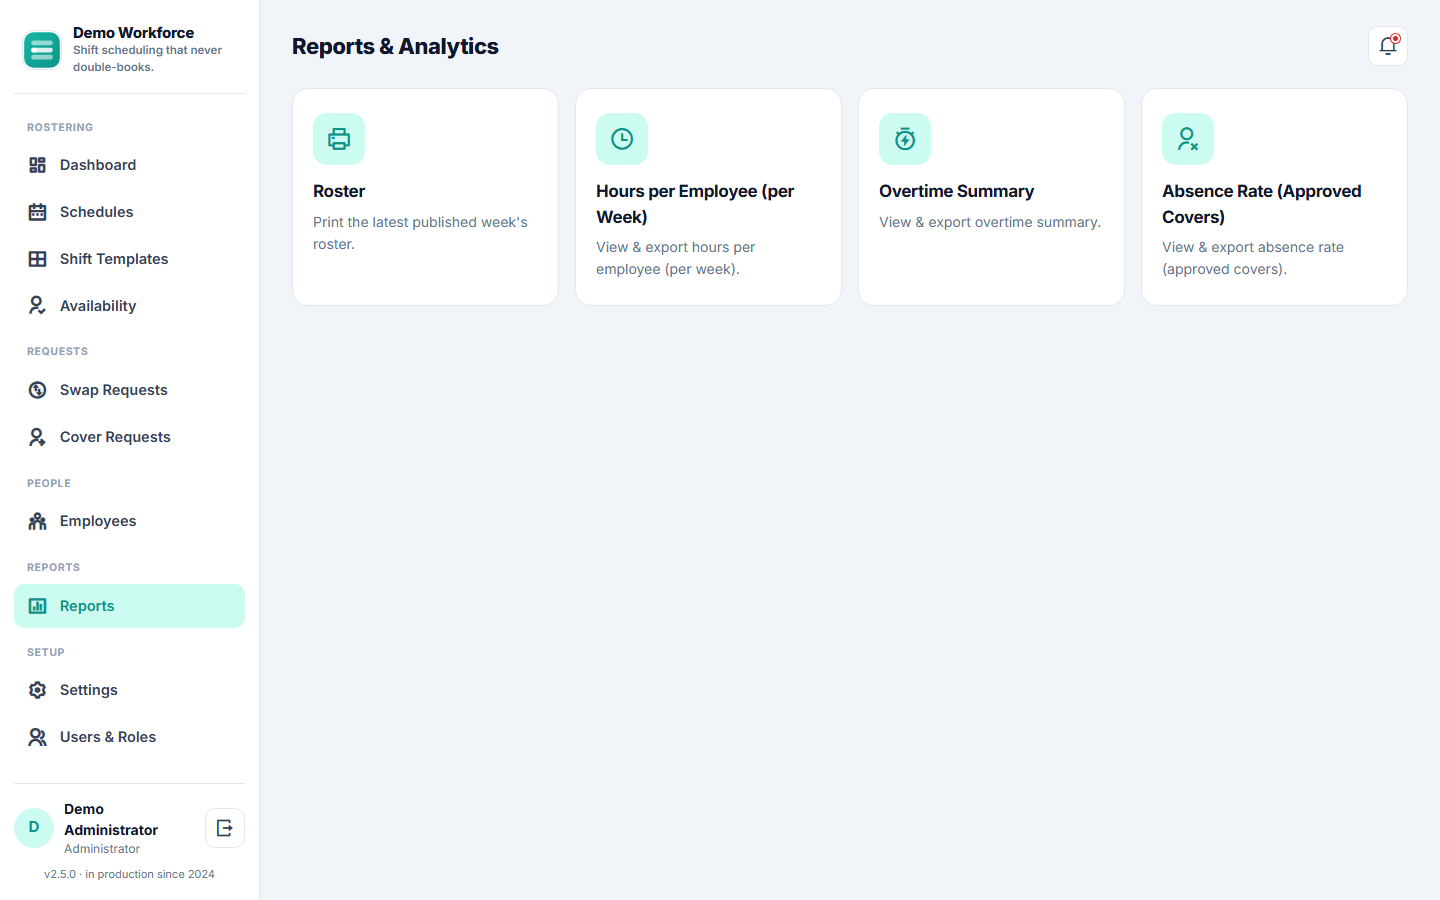Screen dimensions: 1440x900
Task: Click the stopwatch icon on Overtime Summary card
Action: click(905, 139)
